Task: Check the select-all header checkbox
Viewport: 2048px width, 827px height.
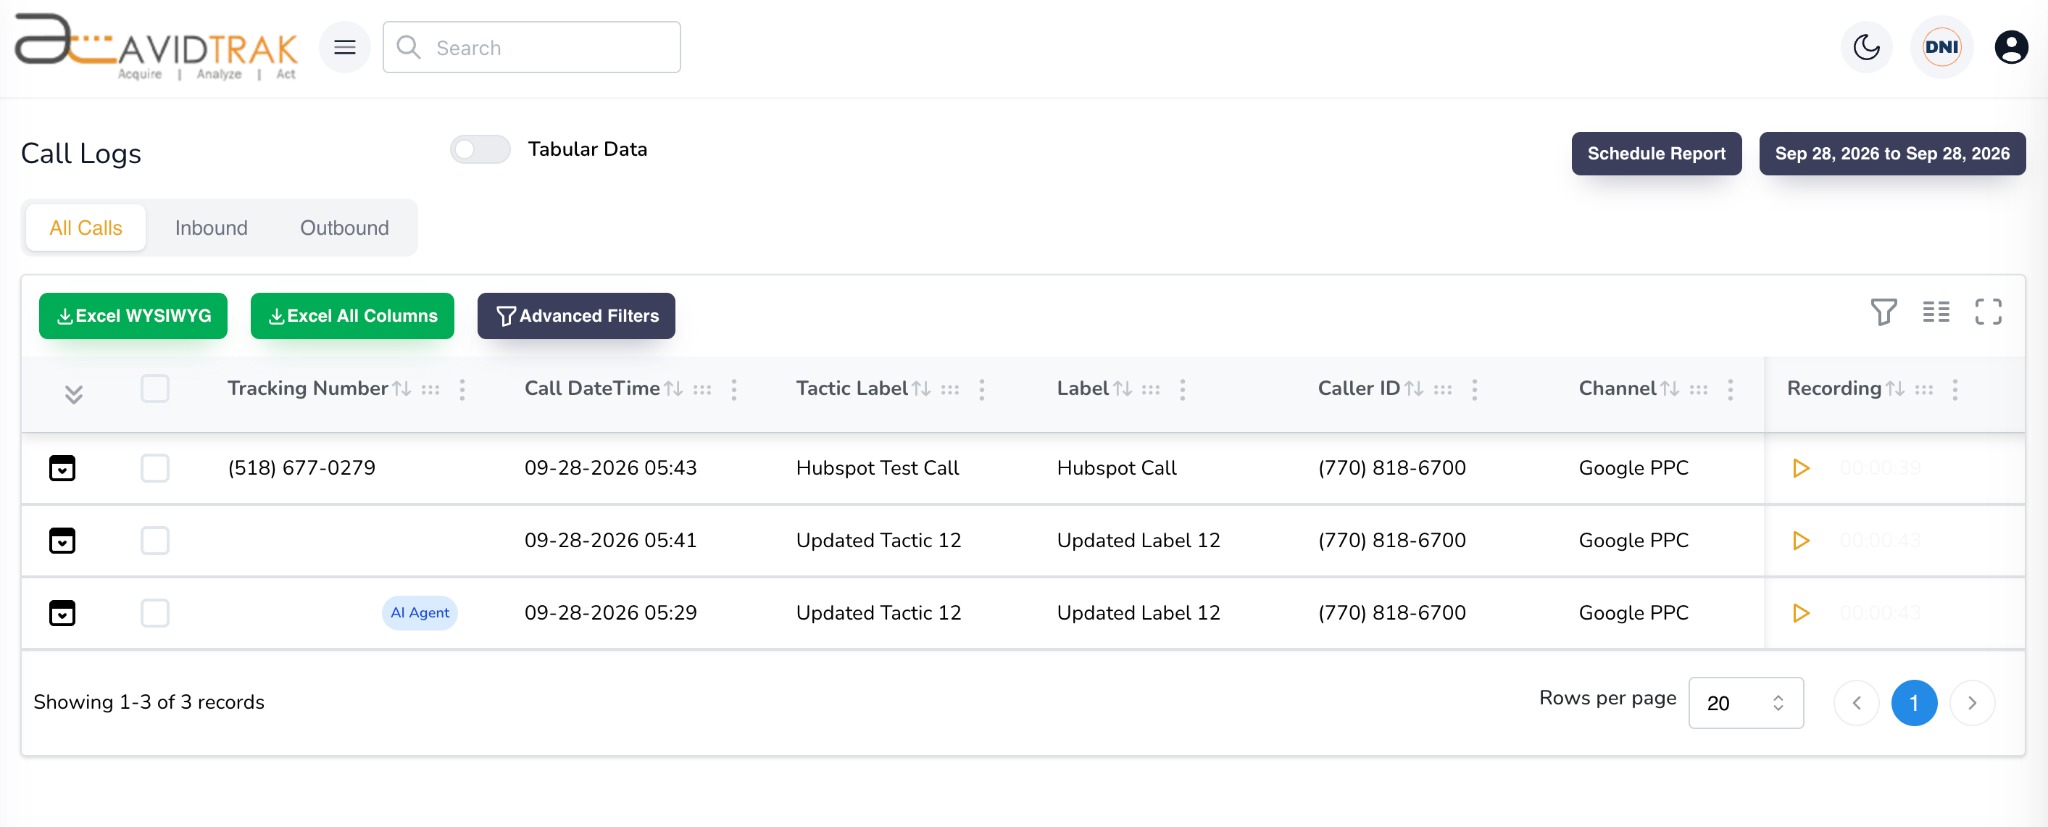Action: pos(155,388)
